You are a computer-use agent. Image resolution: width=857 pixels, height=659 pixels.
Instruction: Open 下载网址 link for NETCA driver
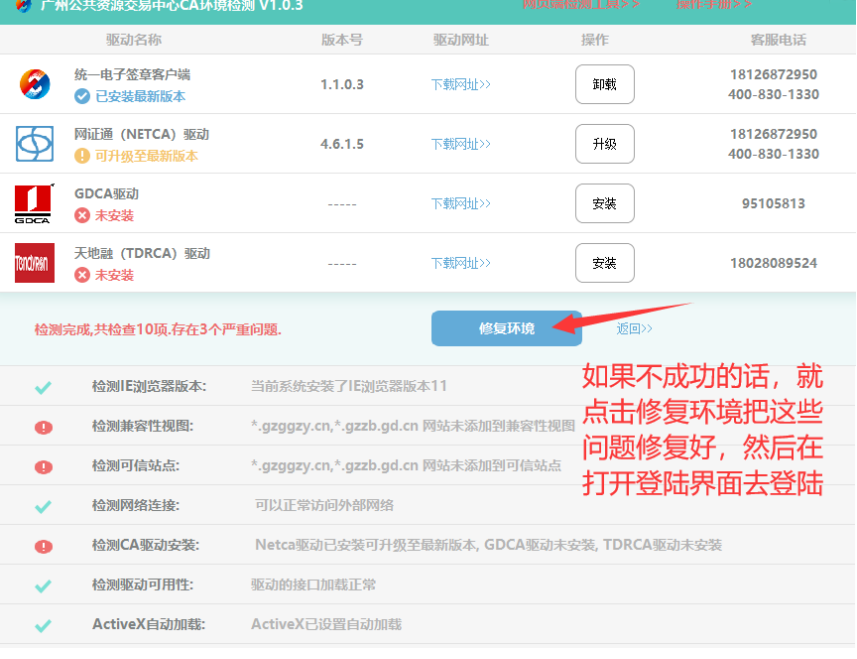click(x=461, y=144)
